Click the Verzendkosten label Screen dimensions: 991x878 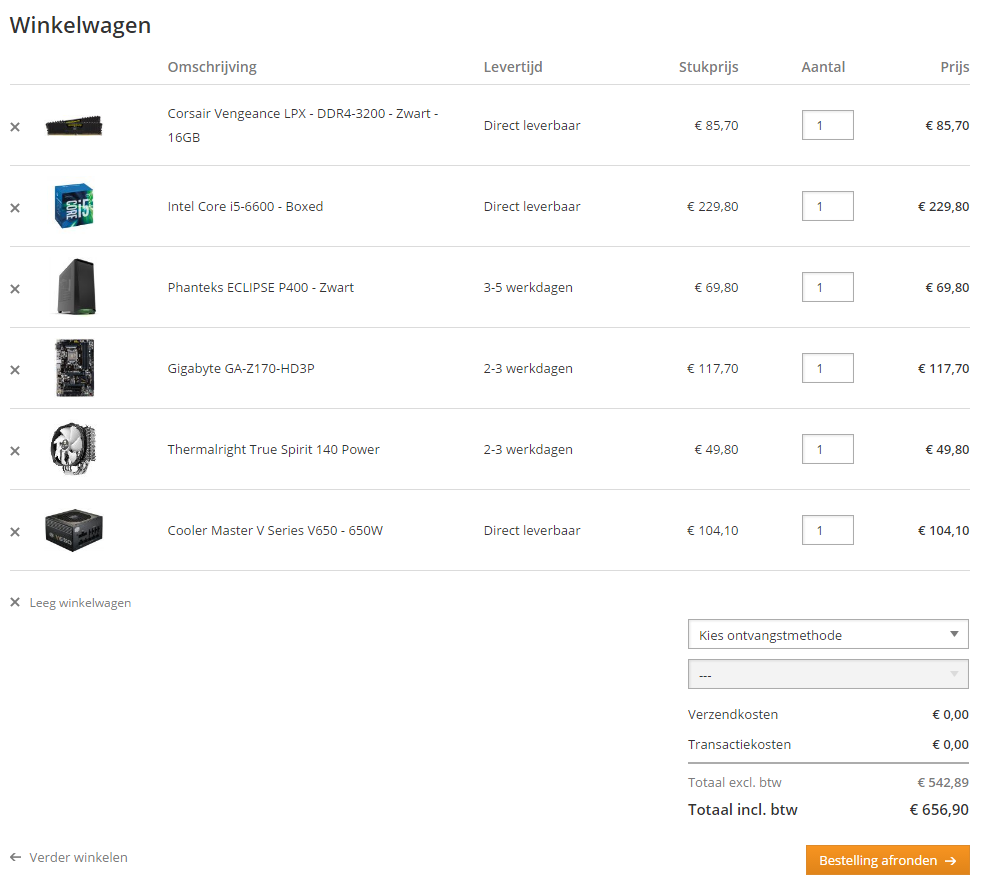tap(733, 715)
